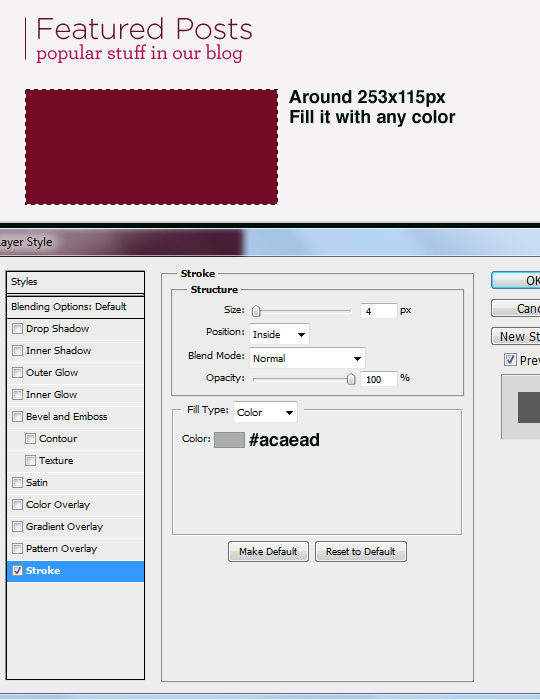Screen dimensions: 540x700
Task: Click the Reset to Default button
Action: [361, 552]
